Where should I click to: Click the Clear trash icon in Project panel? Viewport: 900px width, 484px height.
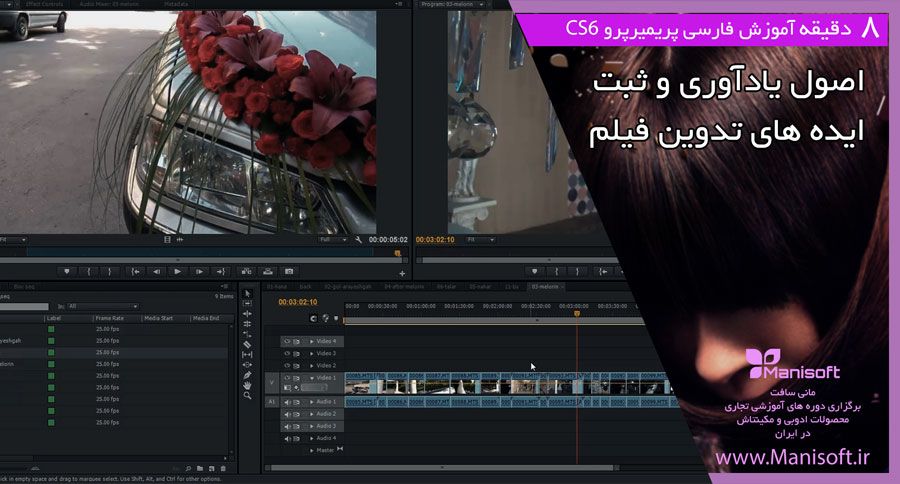[223, 468]
